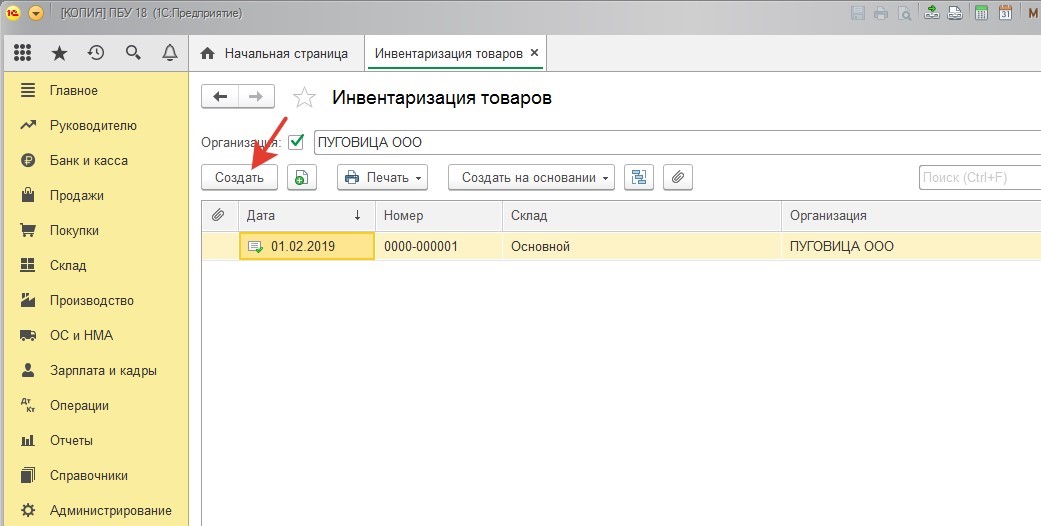Toggle the Организация filter checkbox

click(296, 142)
